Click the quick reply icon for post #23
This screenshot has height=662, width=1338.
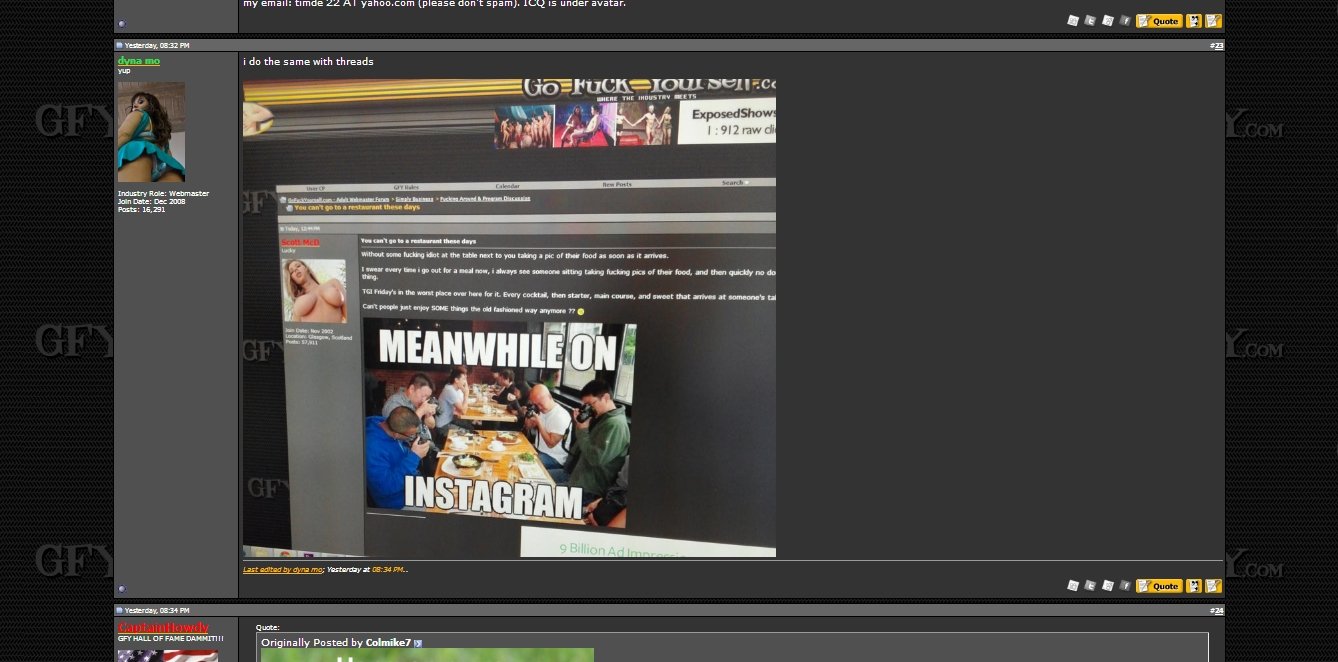pyautogui.click(x=1214, y=586)
